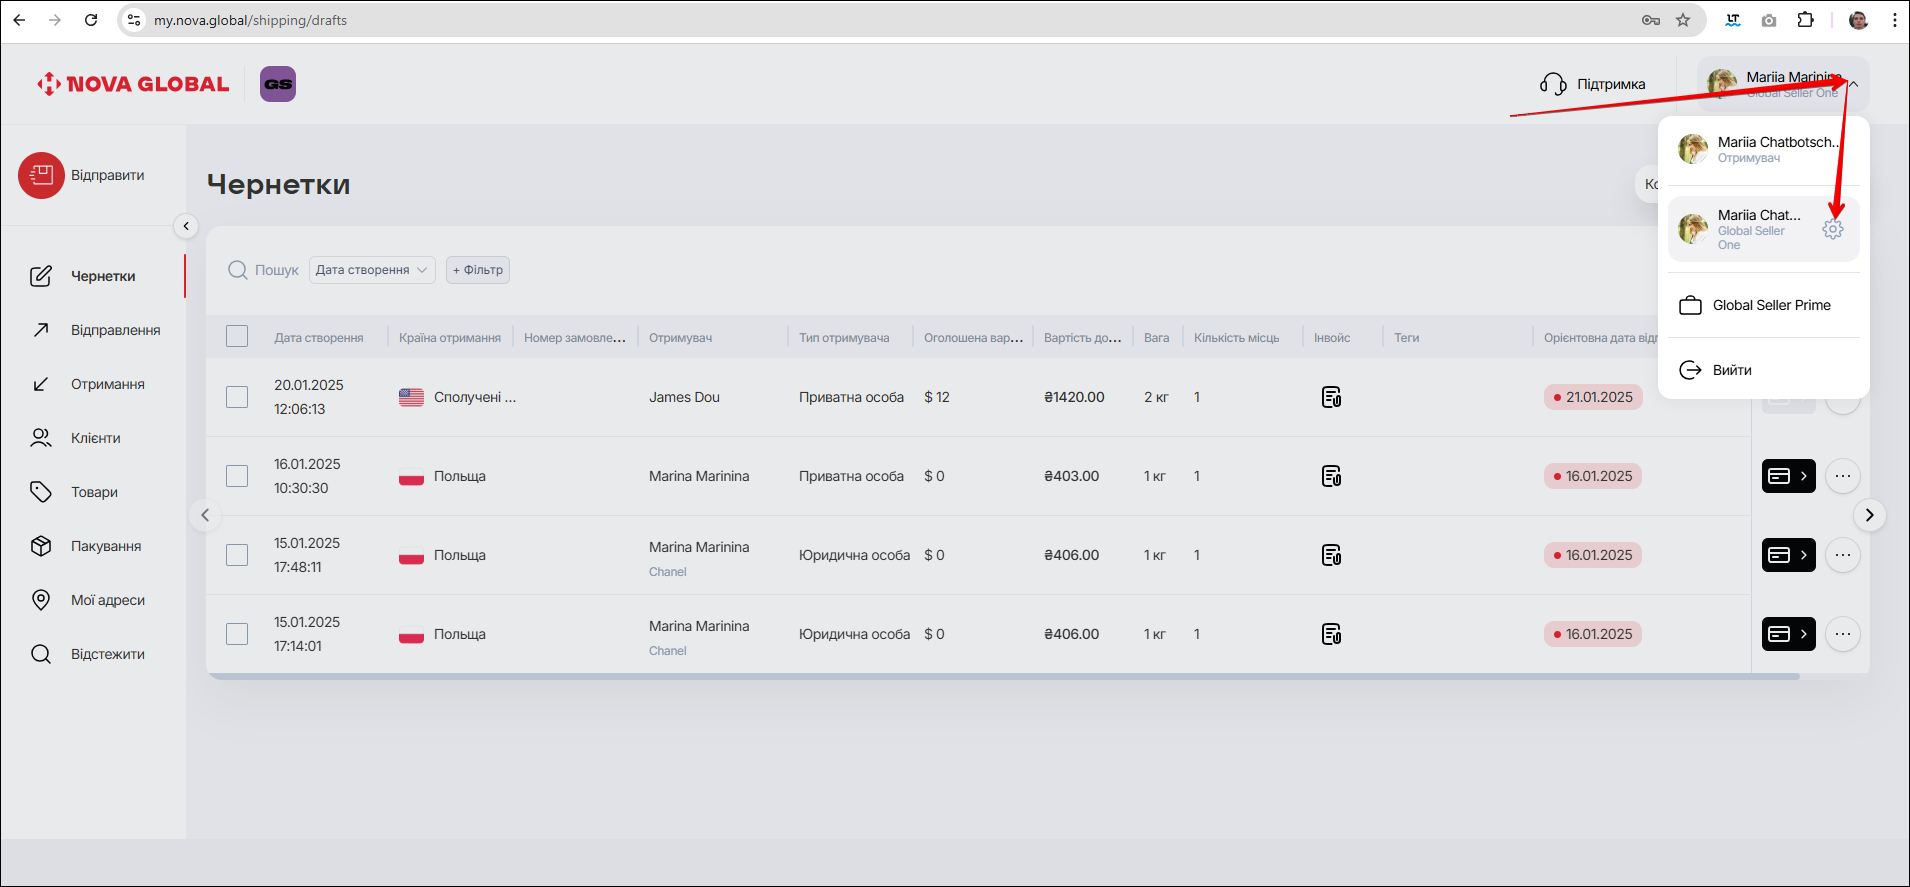Viewport: 1910px width, 887px height.
Task: Collapse the left sidebar with arrow button
Action: (186, 227)
